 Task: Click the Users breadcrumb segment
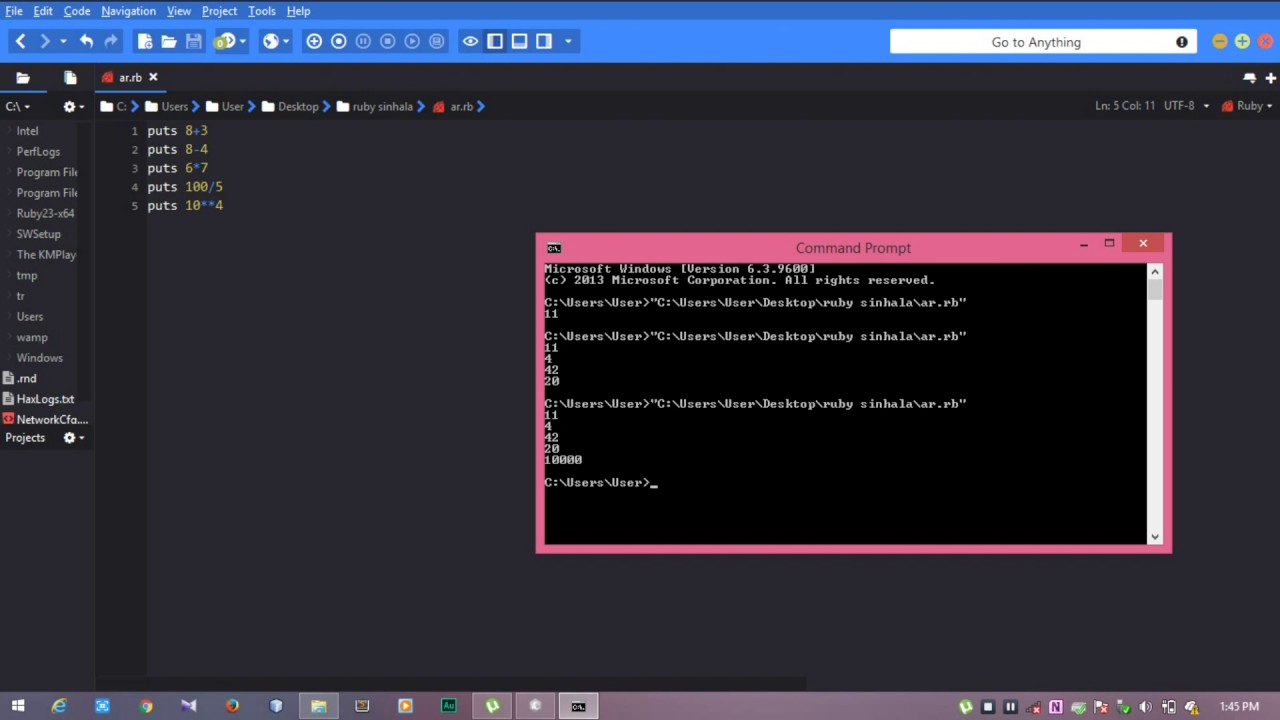pos(166,106)
